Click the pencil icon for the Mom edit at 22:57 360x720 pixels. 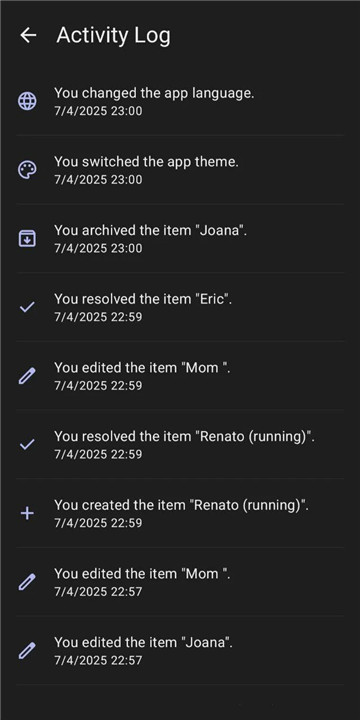coord(27,582)
